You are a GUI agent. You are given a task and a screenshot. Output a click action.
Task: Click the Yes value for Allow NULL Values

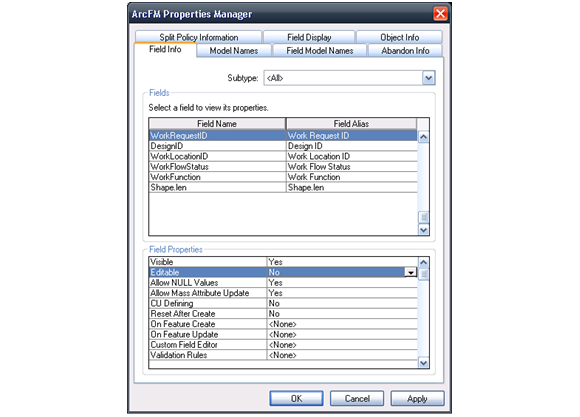pyautogui.click(x=342, y=282)
